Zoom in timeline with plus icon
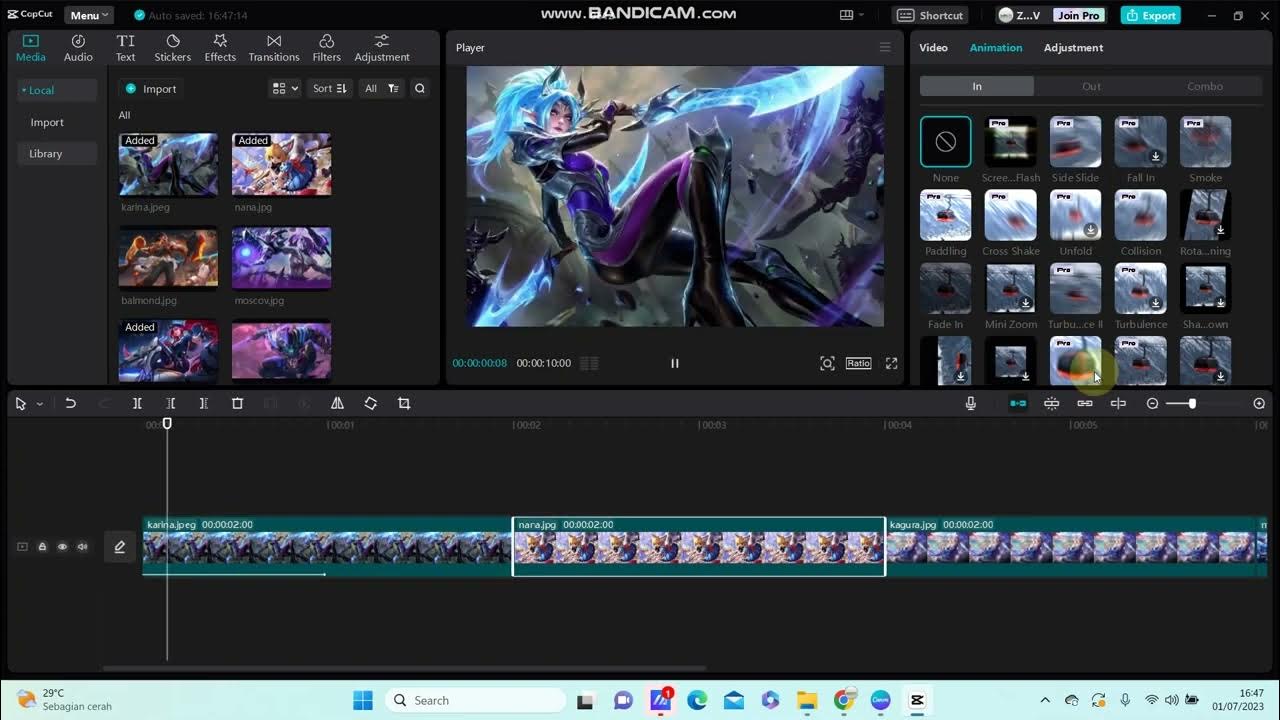The width and height of the screenshot is (1280, 720). [1259, 403]
